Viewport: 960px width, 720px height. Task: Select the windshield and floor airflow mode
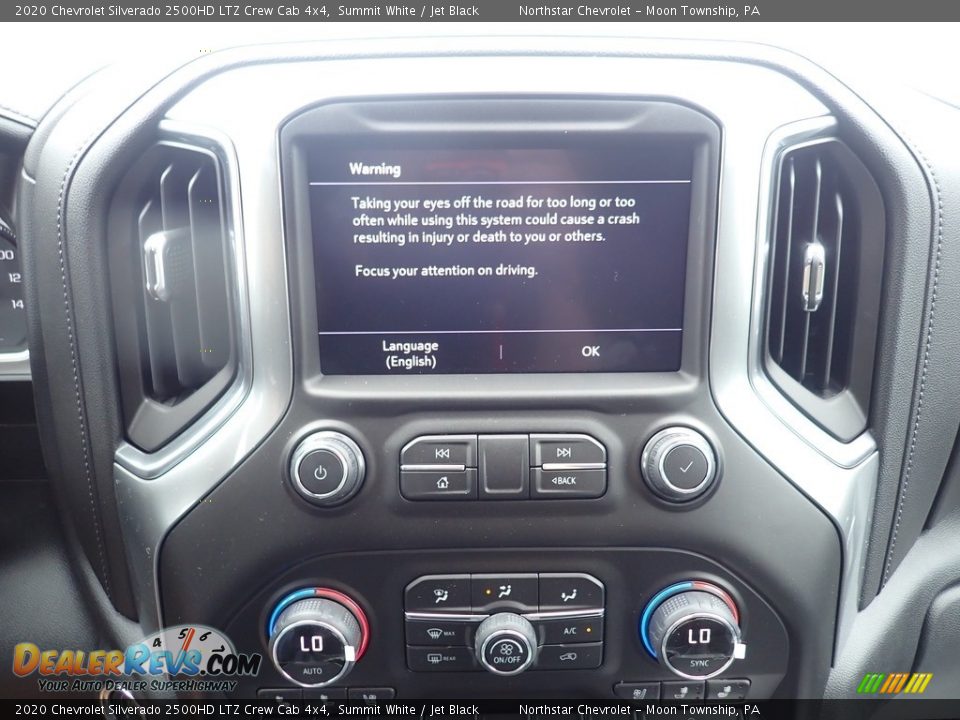tap(438, 595)
